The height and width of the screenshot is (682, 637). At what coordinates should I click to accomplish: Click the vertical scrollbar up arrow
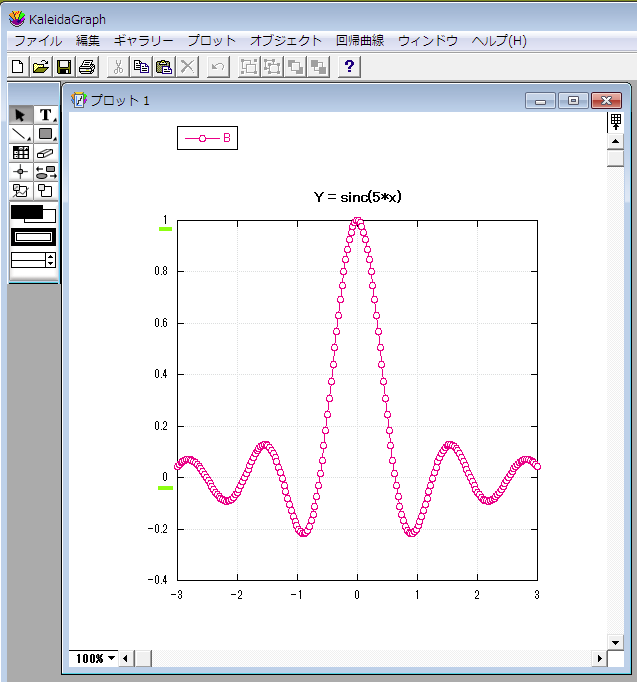coord(615,141)
